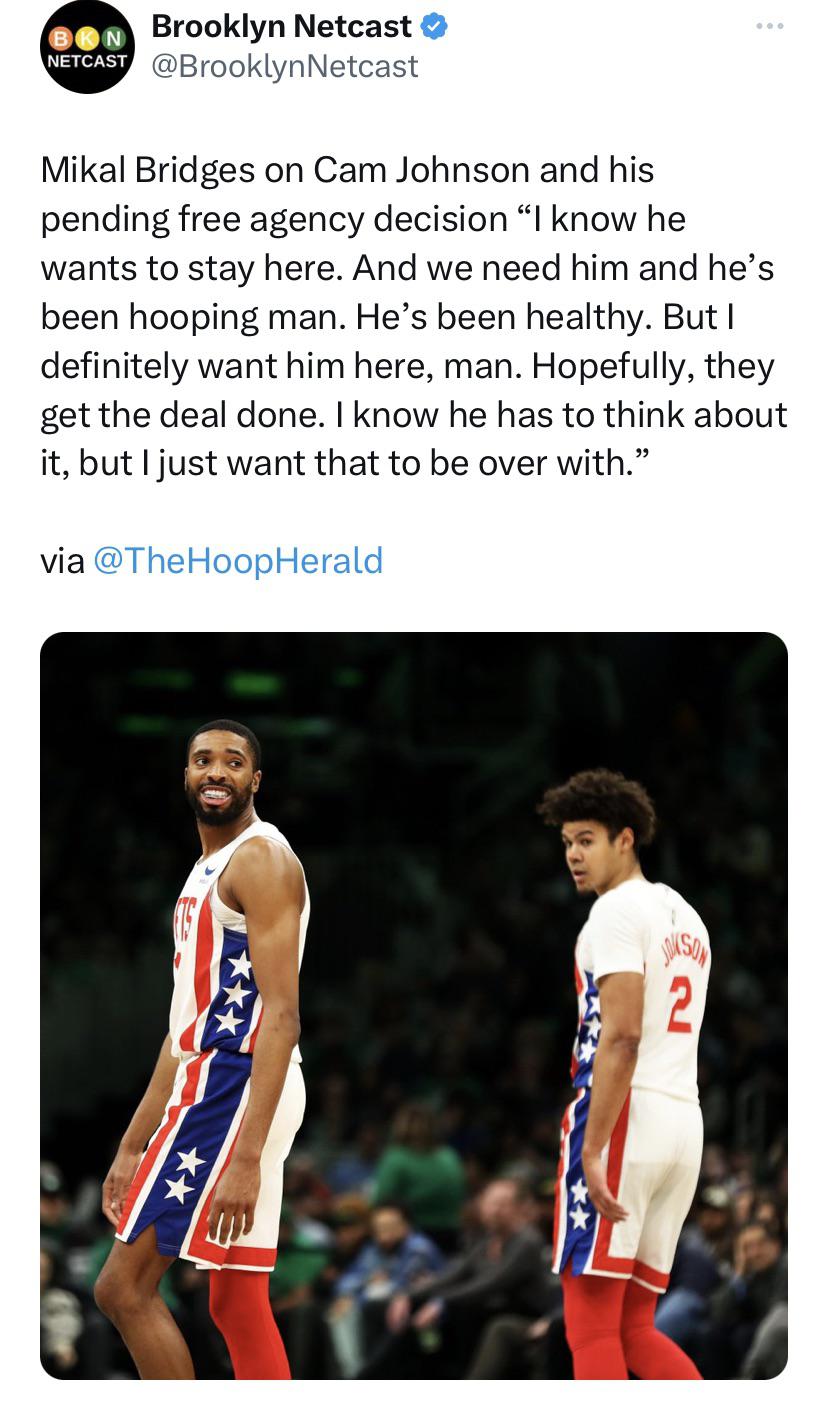This screenshot has width=828, height=1404.
Task: Click the "NETCAST" word in the avatar logo
Action: pos(87,60)
